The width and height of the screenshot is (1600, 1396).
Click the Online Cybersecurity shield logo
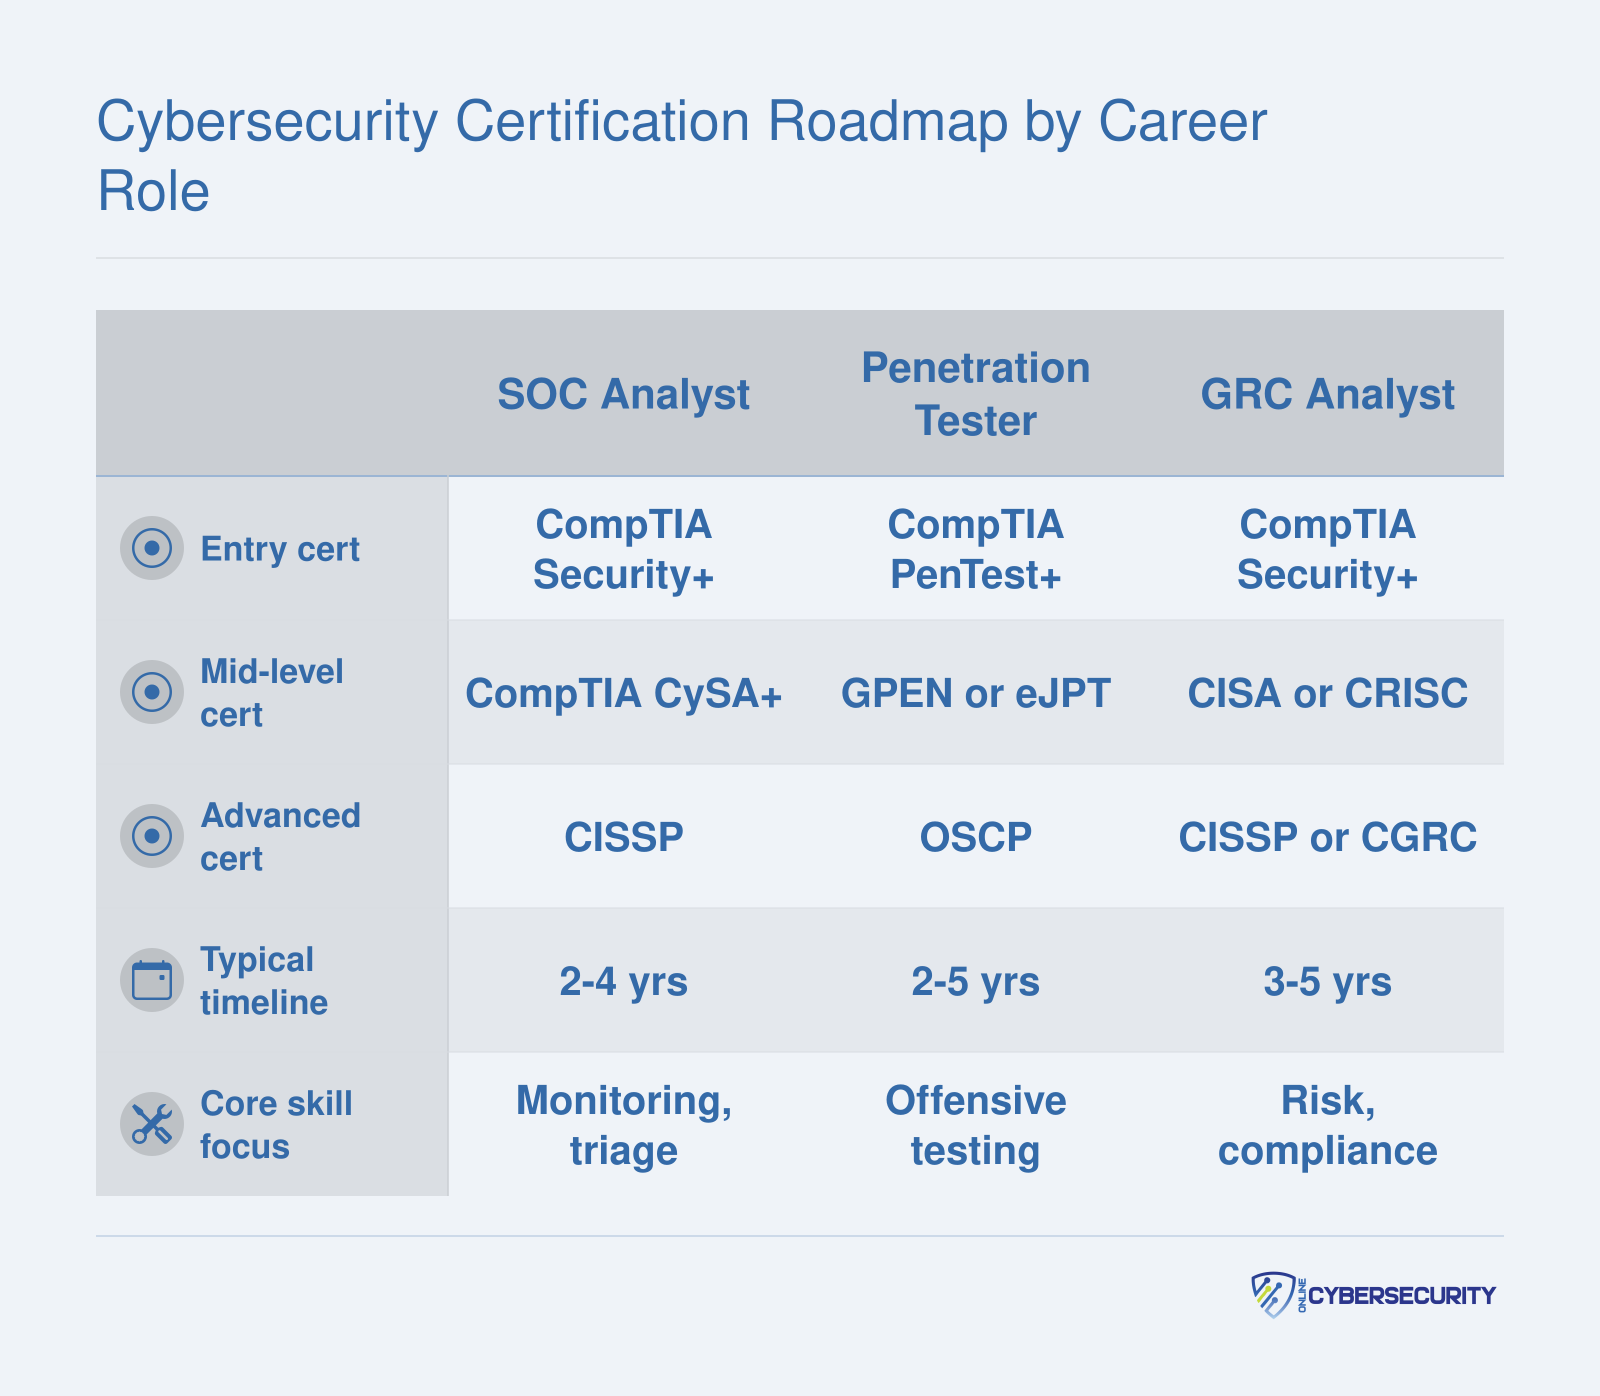point(1273,1295)
